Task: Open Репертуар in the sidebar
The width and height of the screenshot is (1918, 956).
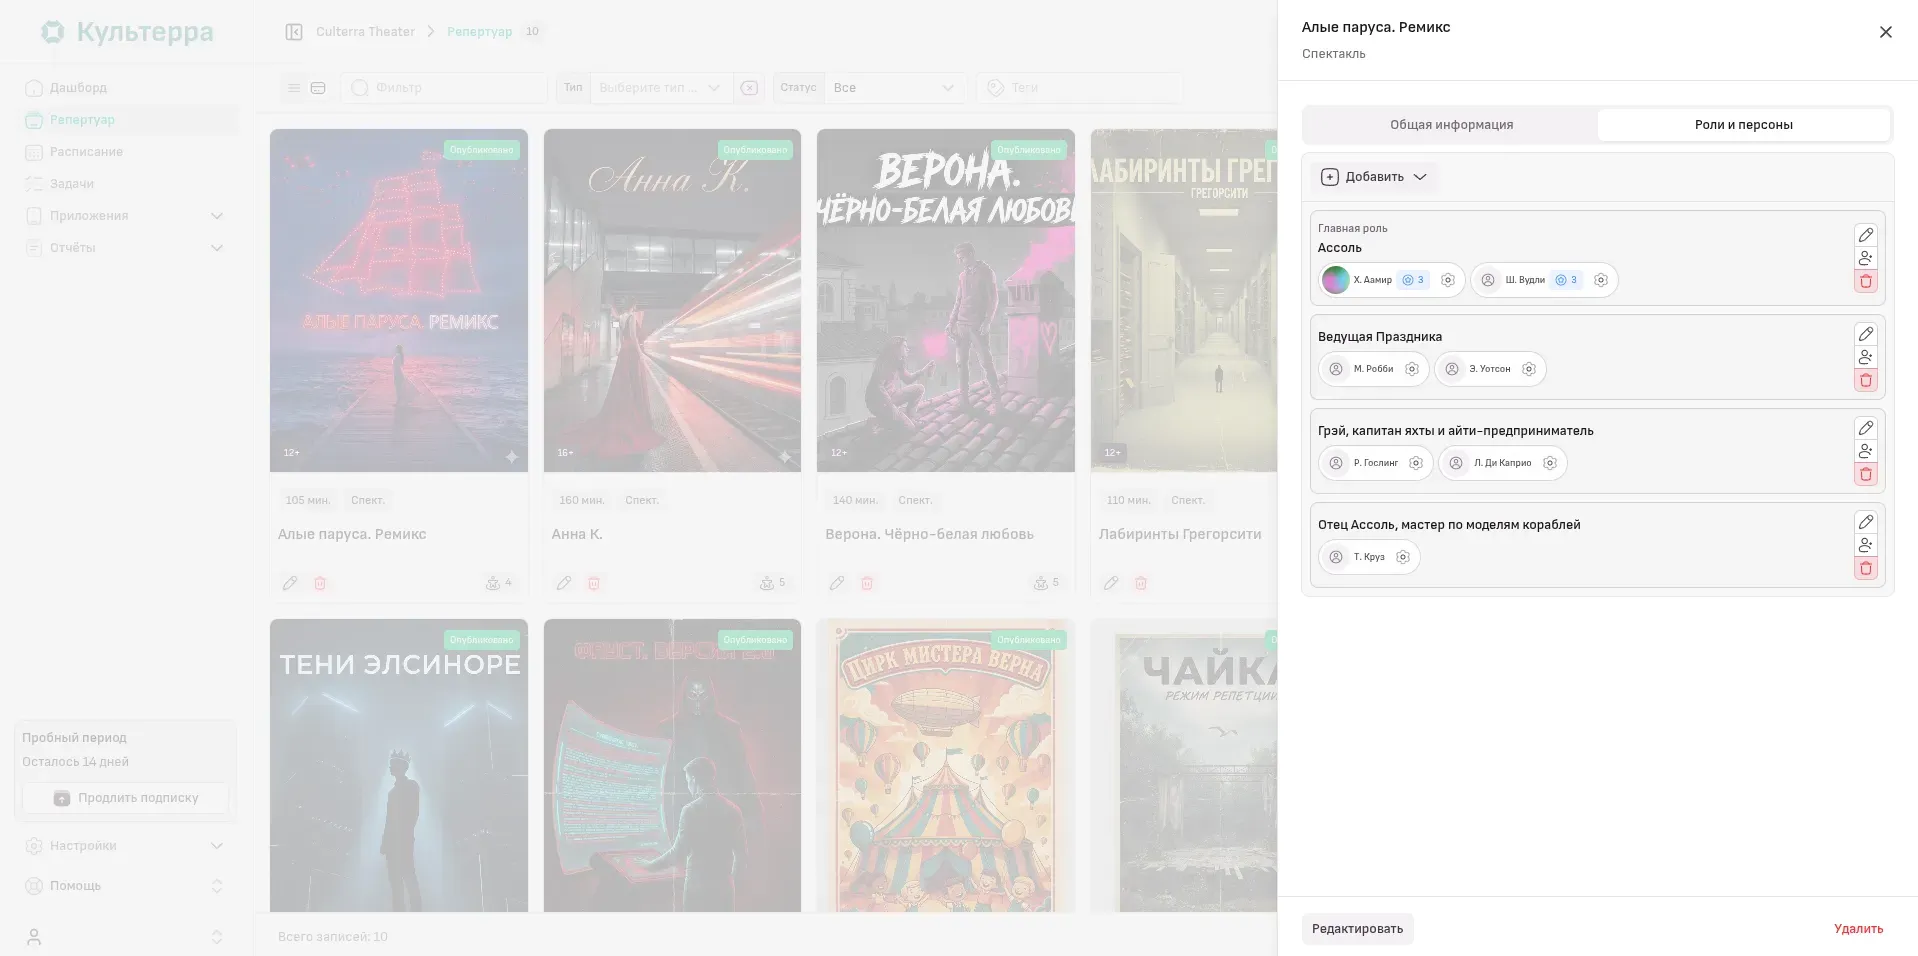Action: [125, 120]
